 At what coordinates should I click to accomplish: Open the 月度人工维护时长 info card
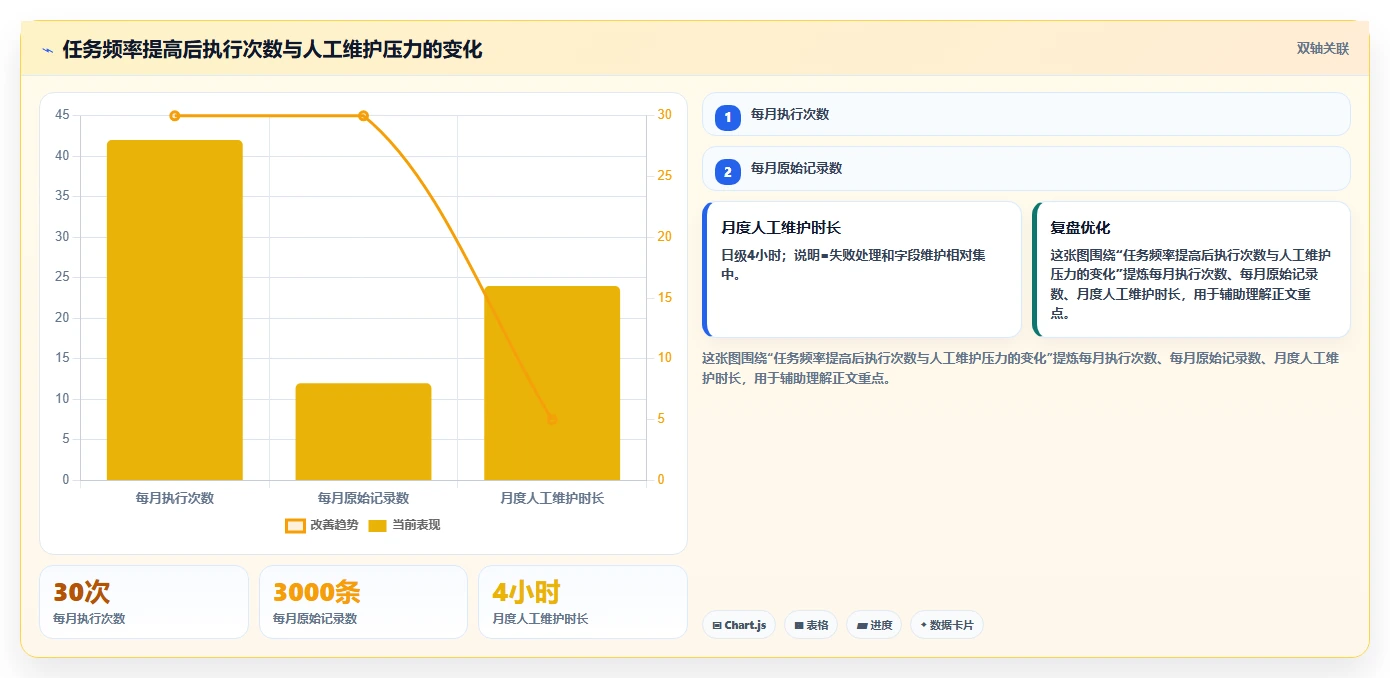(x=862, y=270)
